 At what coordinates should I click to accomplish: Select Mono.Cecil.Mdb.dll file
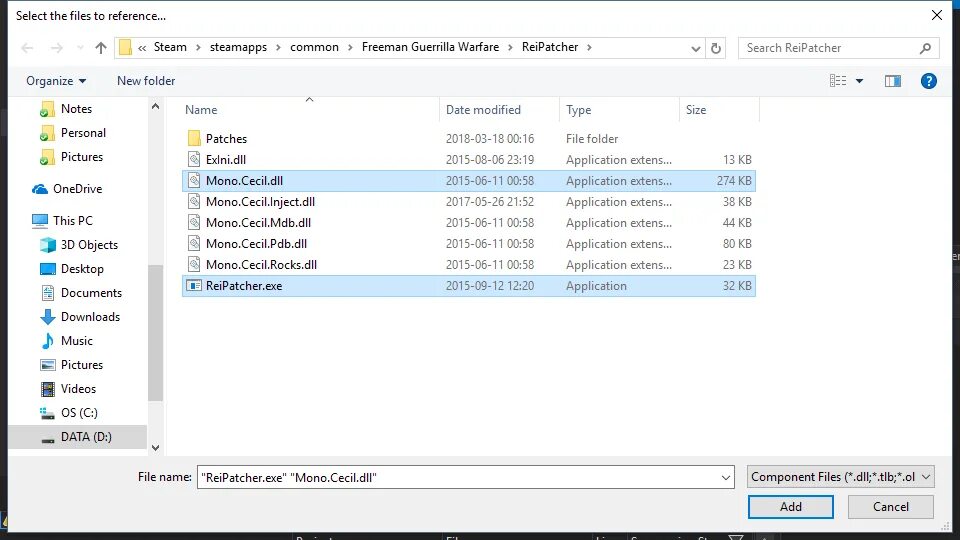[468, 223]
